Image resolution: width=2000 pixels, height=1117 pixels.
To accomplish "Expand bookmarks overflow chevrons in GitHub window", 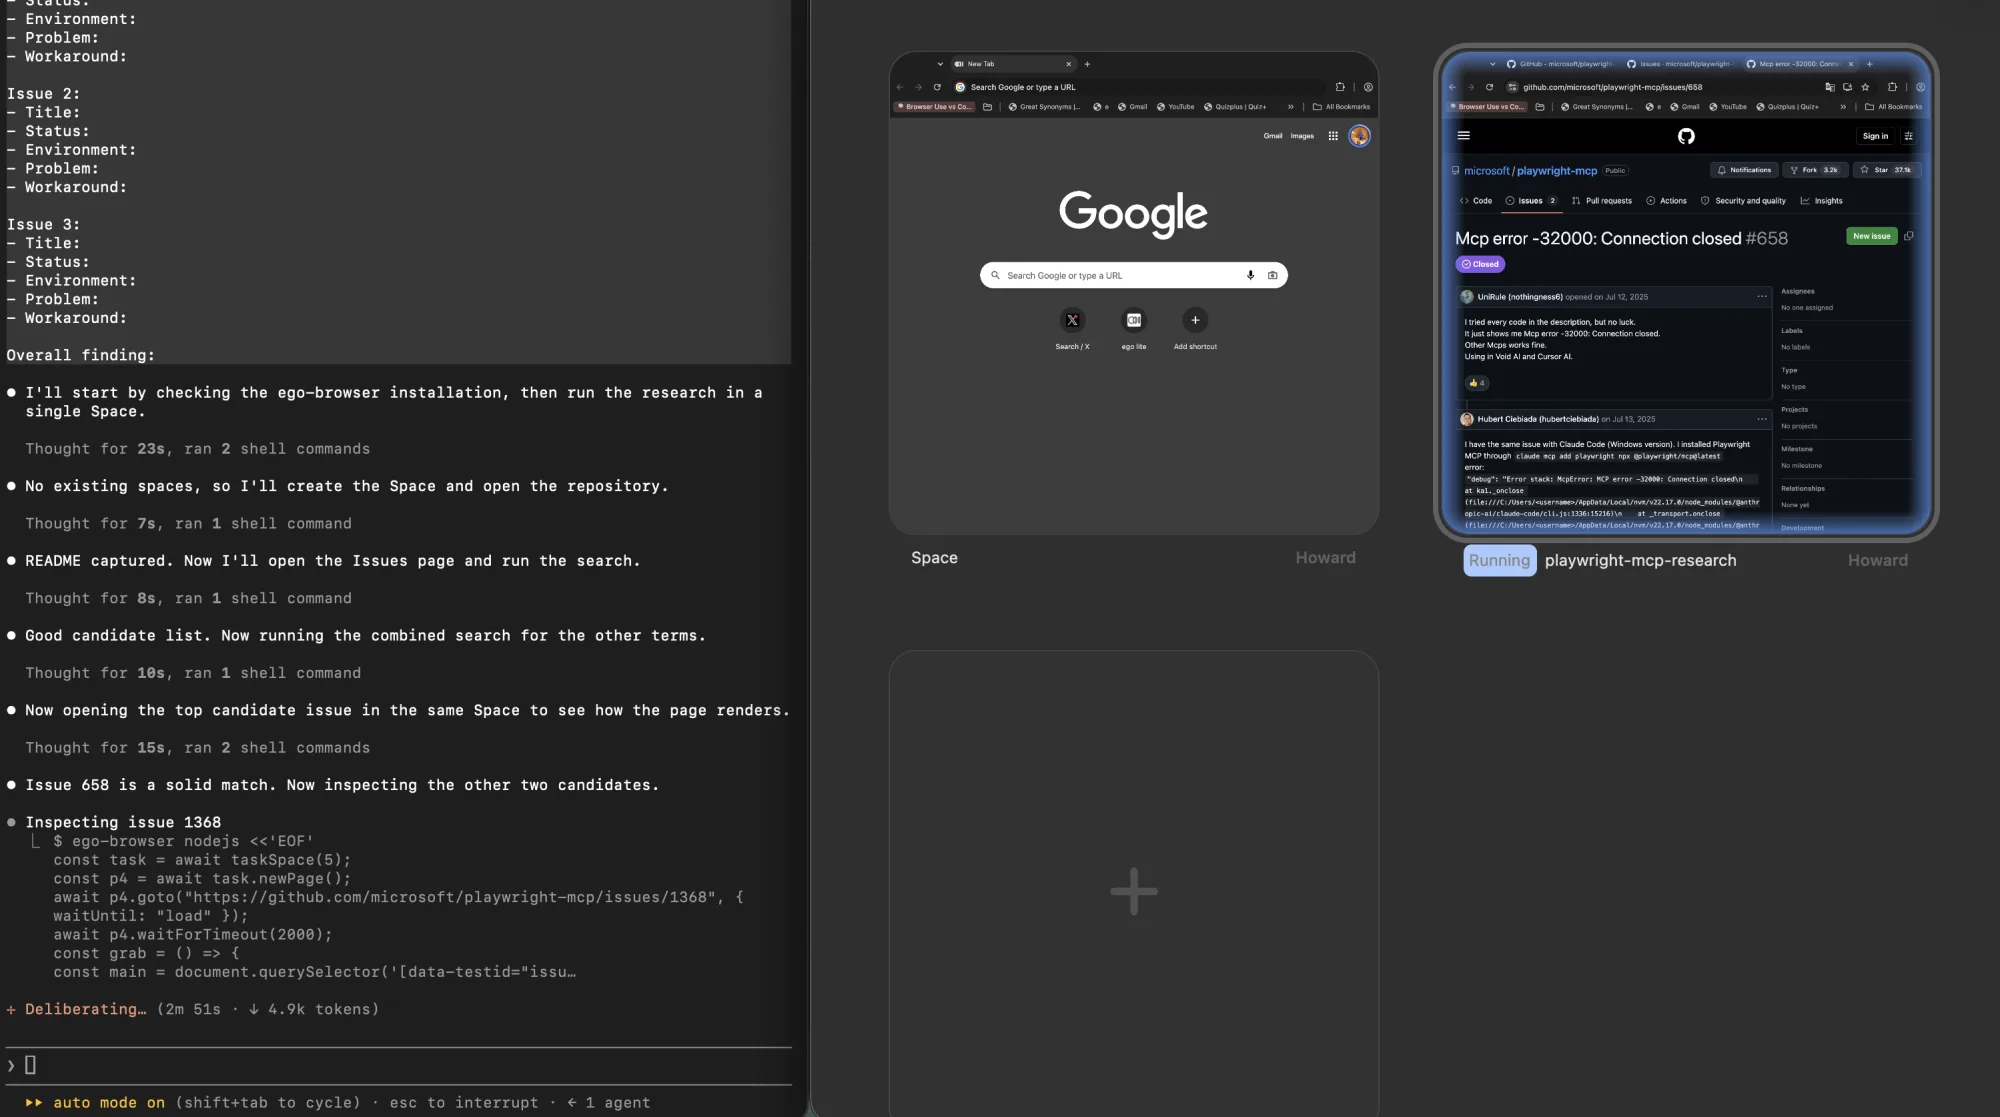I will pyautogui.click(x=1843, y=107).
